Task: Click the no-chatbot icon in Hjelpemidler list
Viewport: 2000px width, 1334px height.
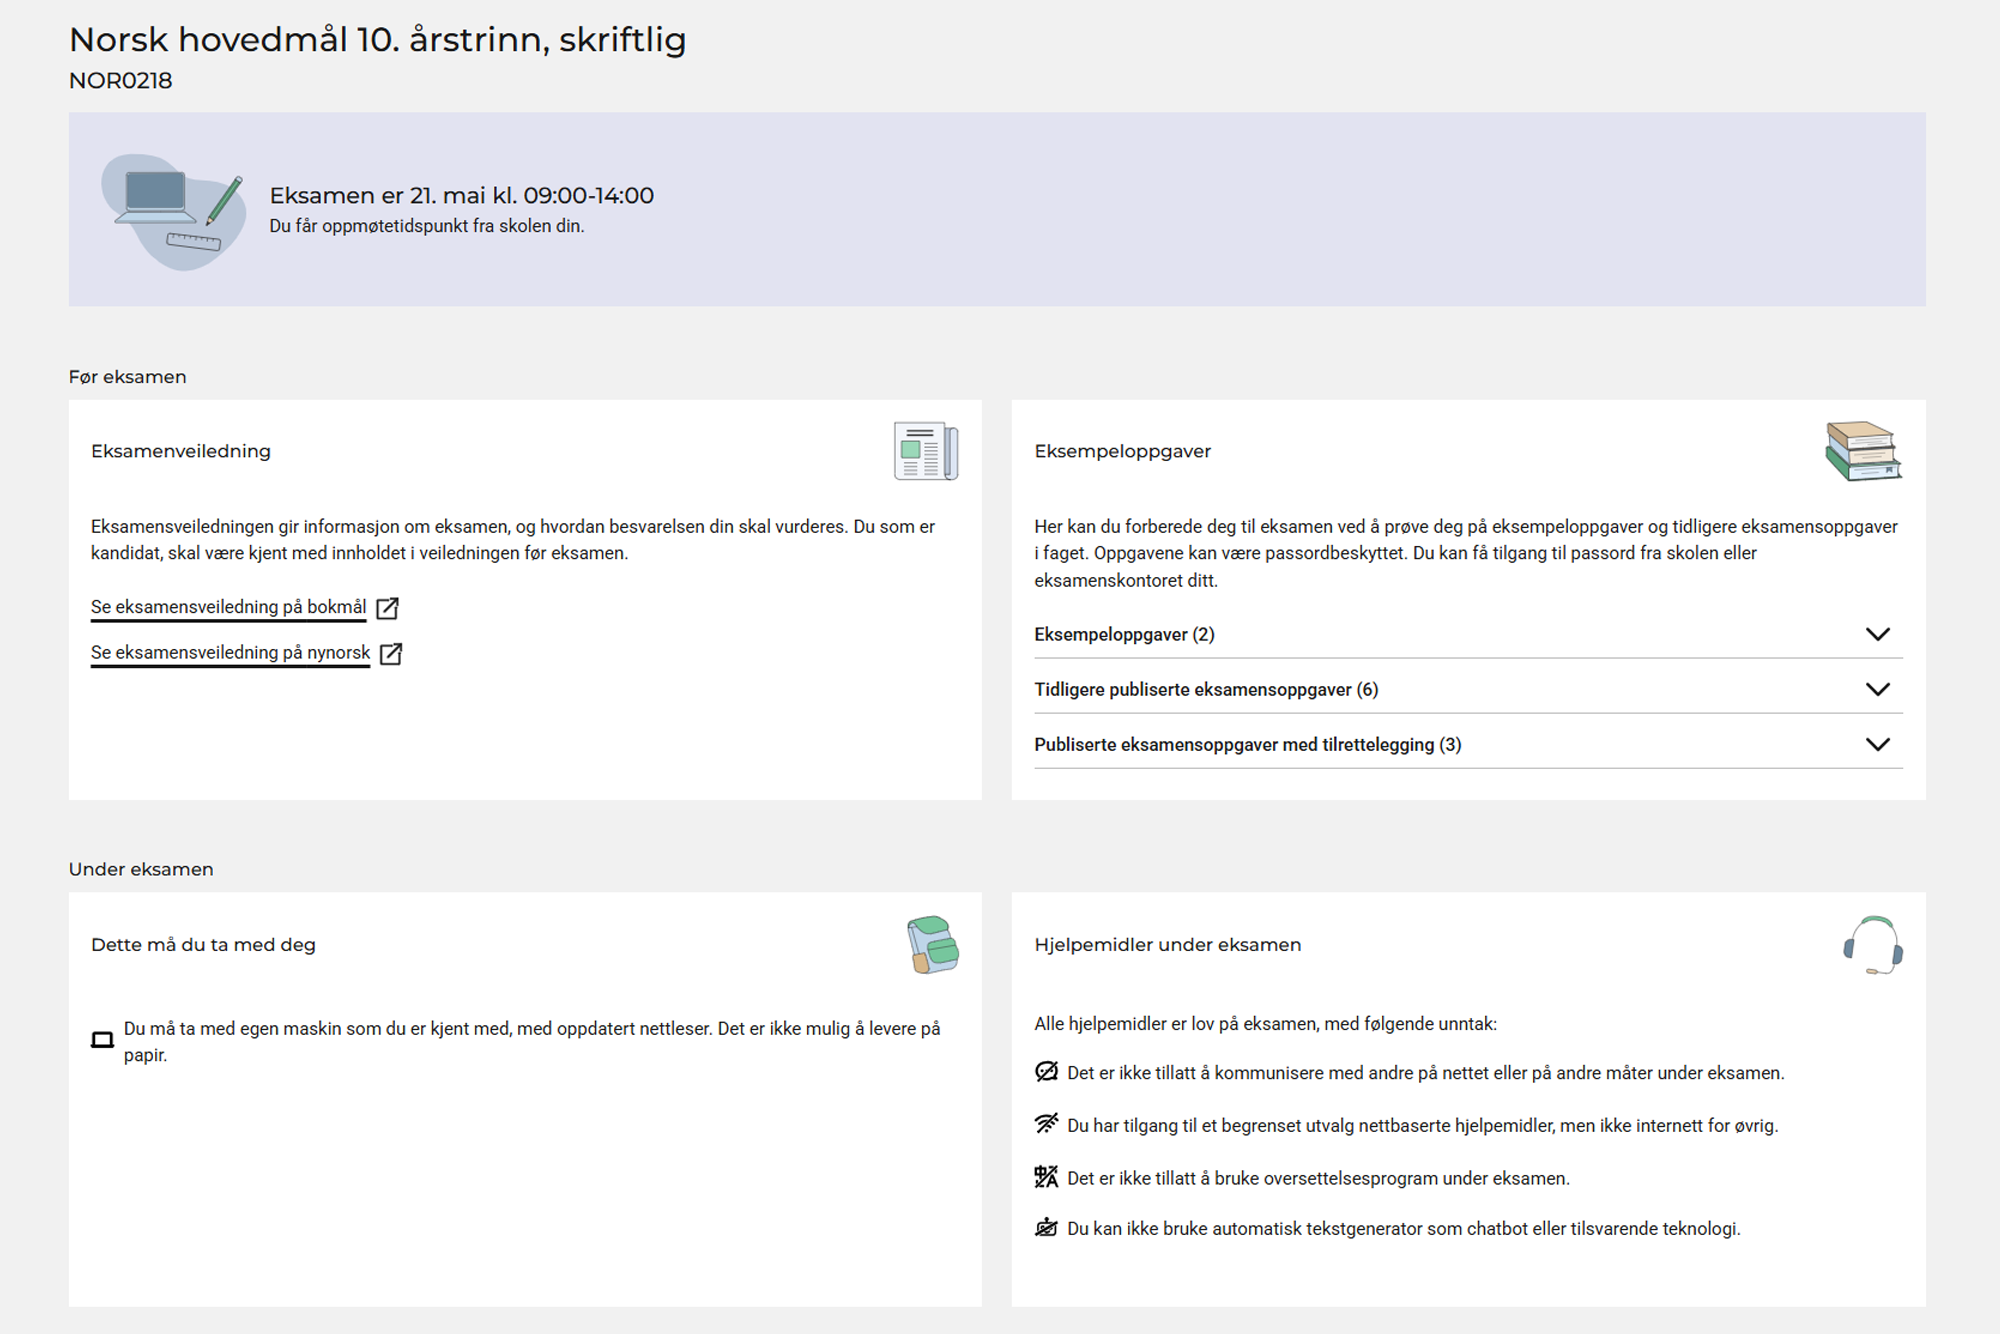Action: pos(1046,1228)
